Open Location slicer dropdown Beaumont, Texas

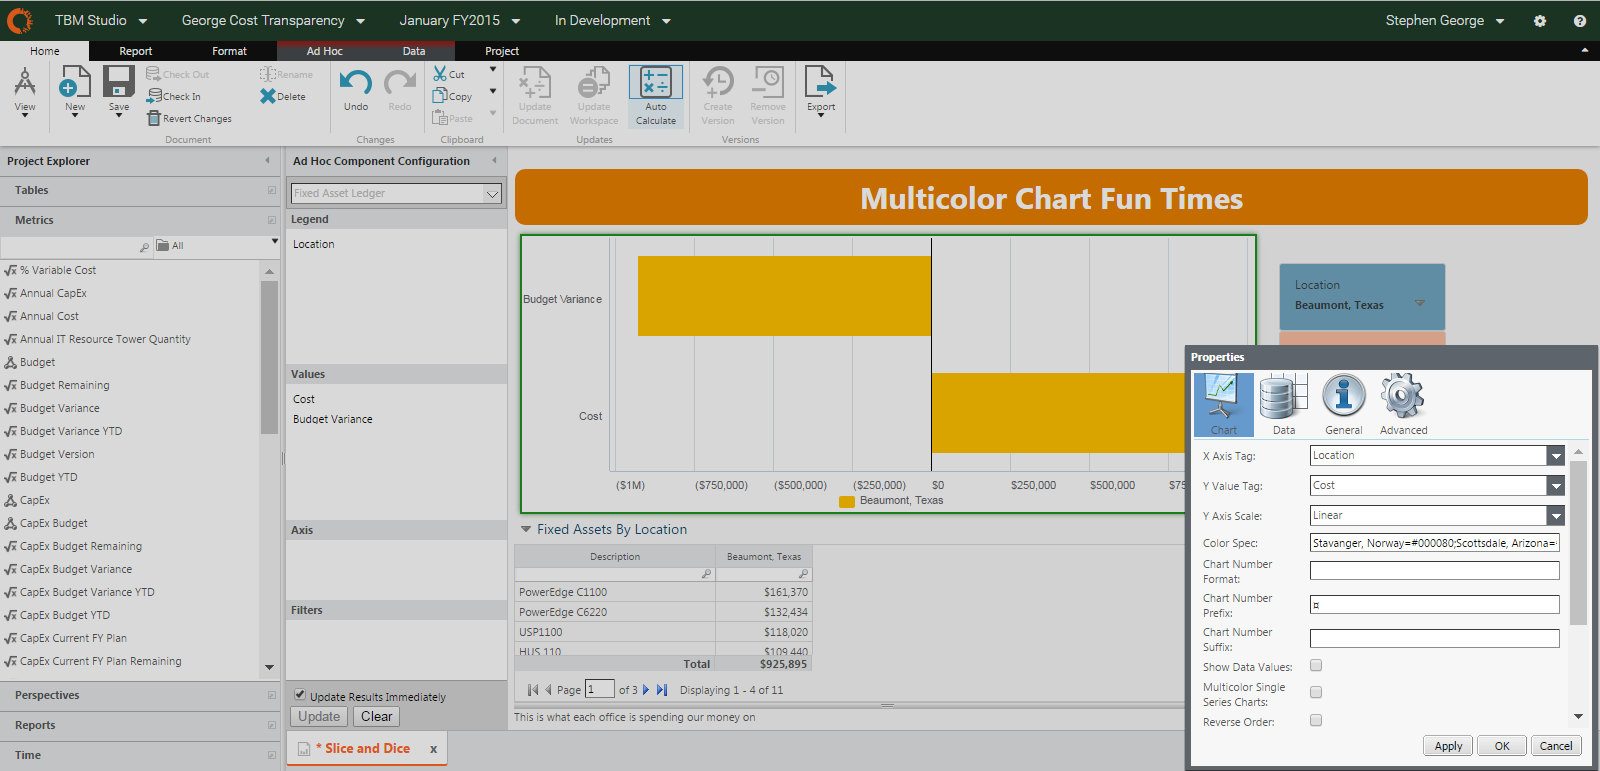coord(1419,304)
